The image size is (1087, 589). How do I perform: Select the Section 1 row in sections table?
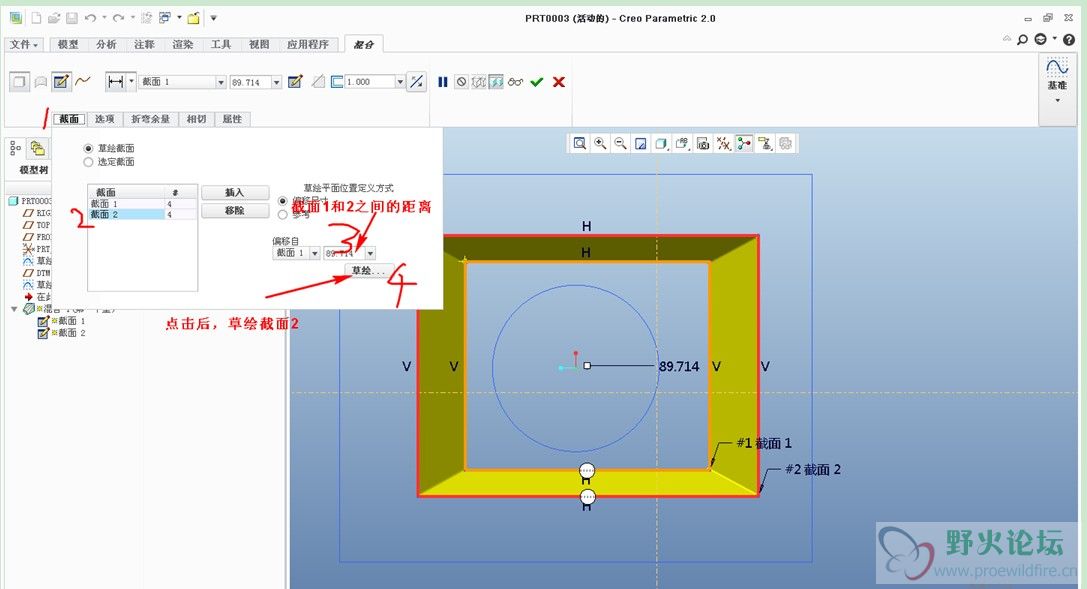click(143, 204)
